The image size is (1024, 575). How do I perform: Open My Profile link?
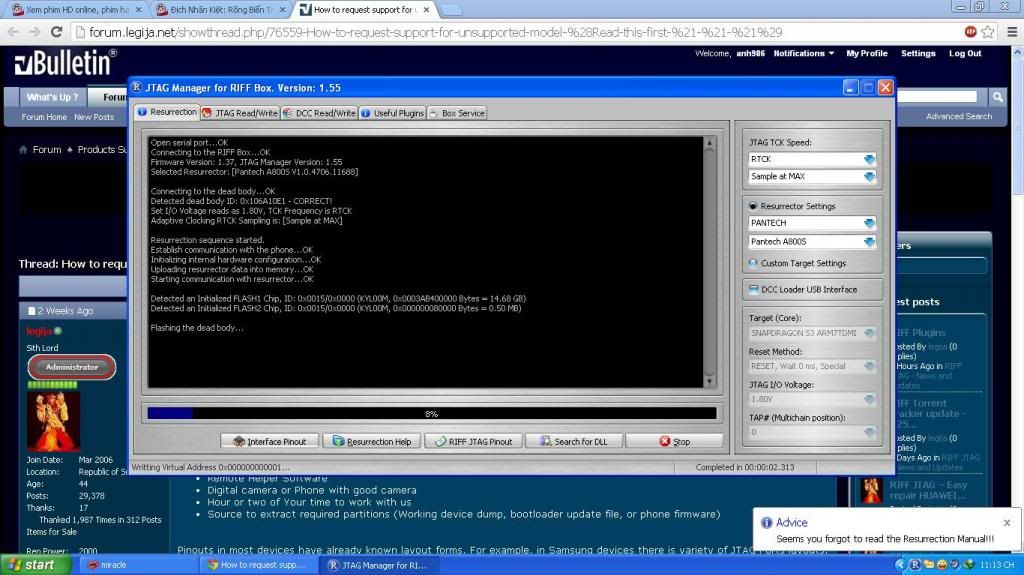(867, 54)
